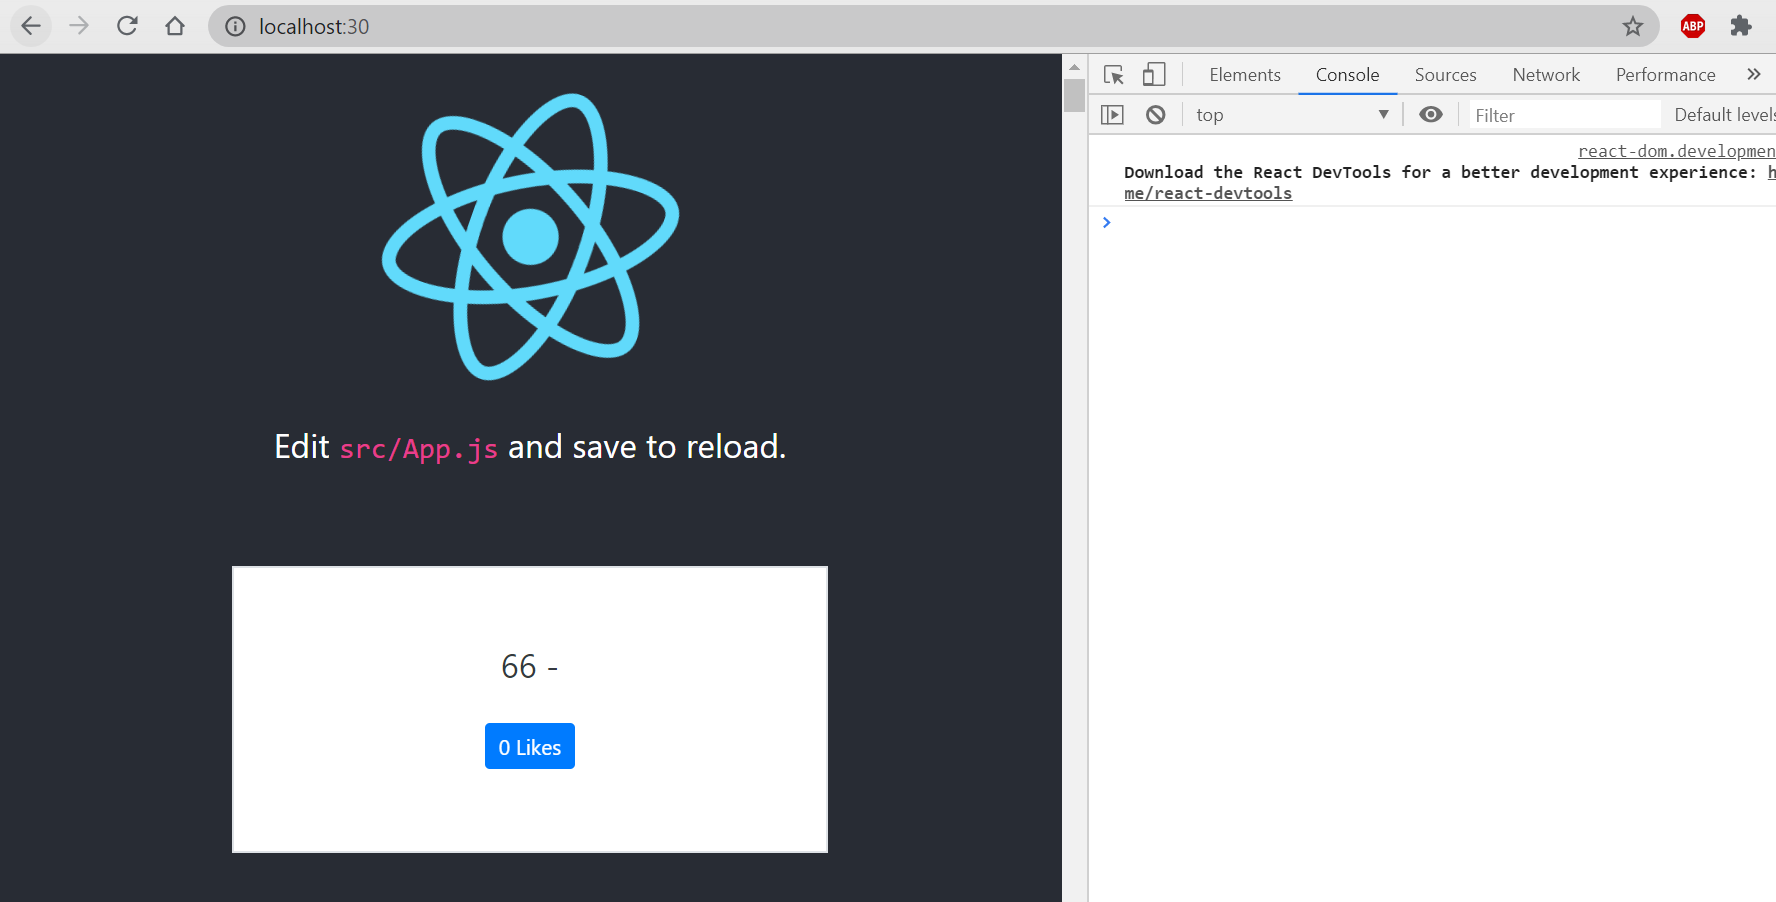Viewport: 1776px width, 902px height.
Task: Open the react-dom.development source link
Action: click(1677, 151)
